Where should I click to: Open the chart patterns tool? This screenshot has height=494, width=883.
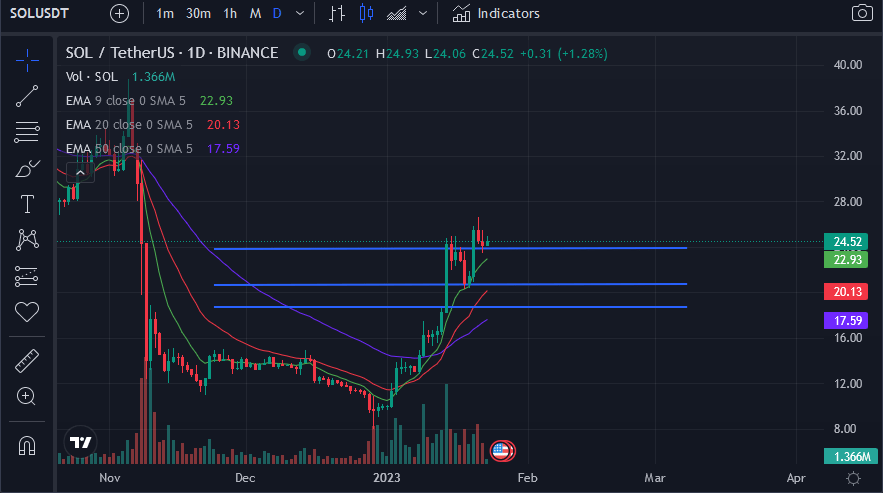[x=27, y=240]
